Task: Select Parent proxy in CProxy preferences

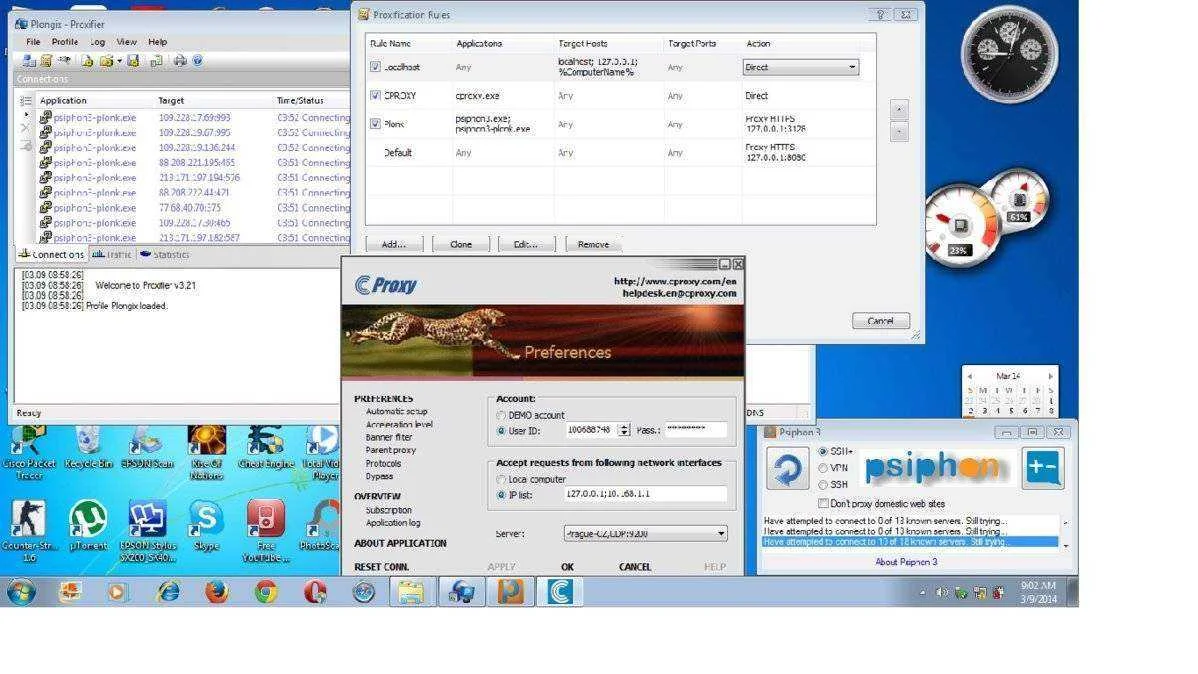Action: (x=390, y=450)
